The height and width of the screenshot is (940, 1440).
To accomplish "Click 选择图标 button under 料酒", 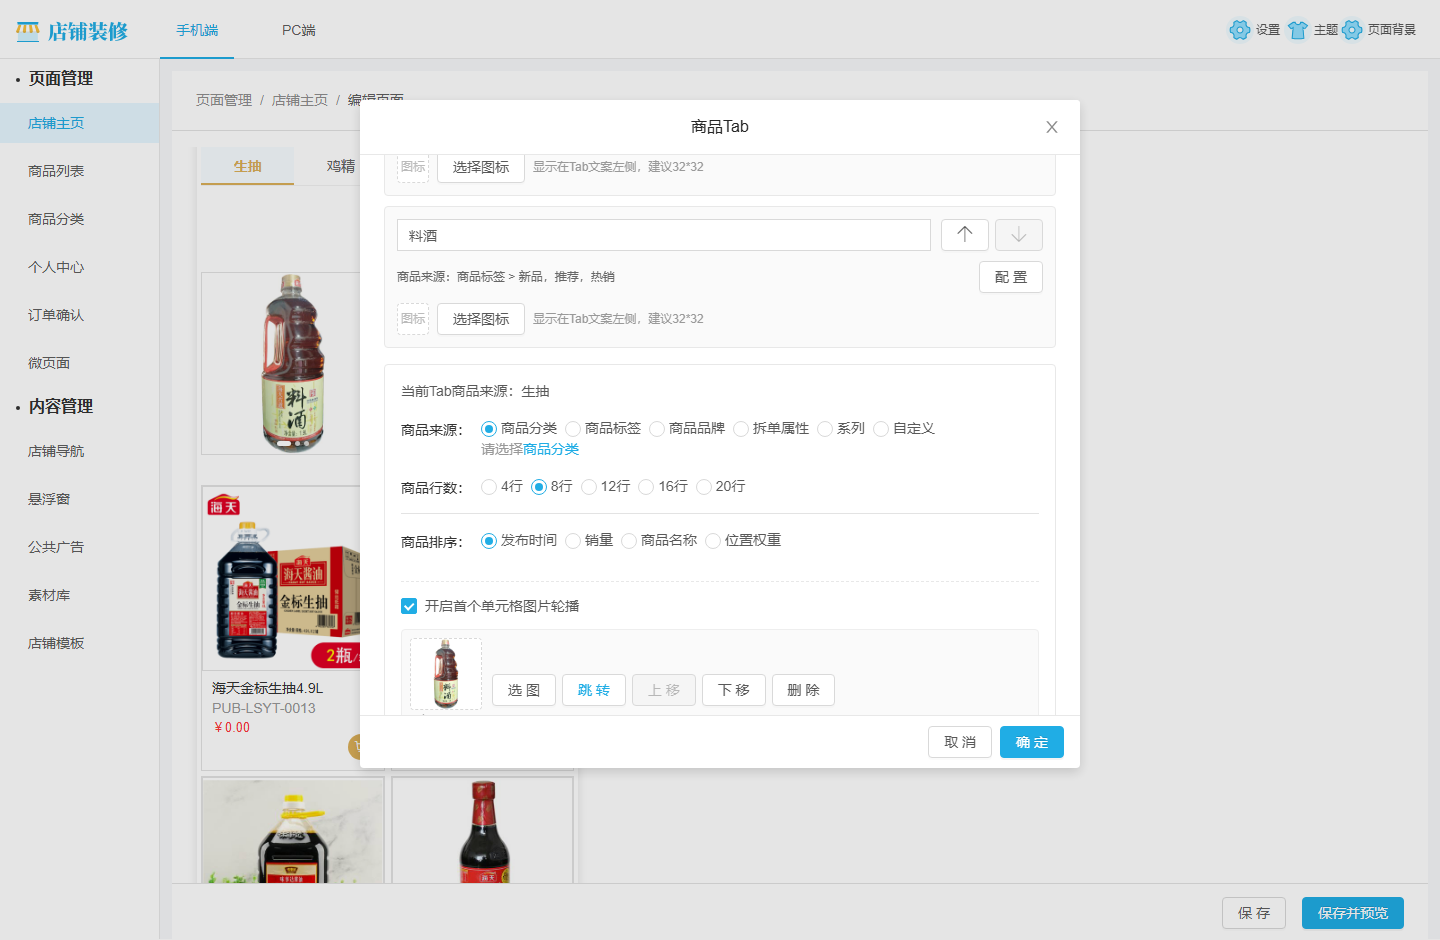I will tap(481, 319).
